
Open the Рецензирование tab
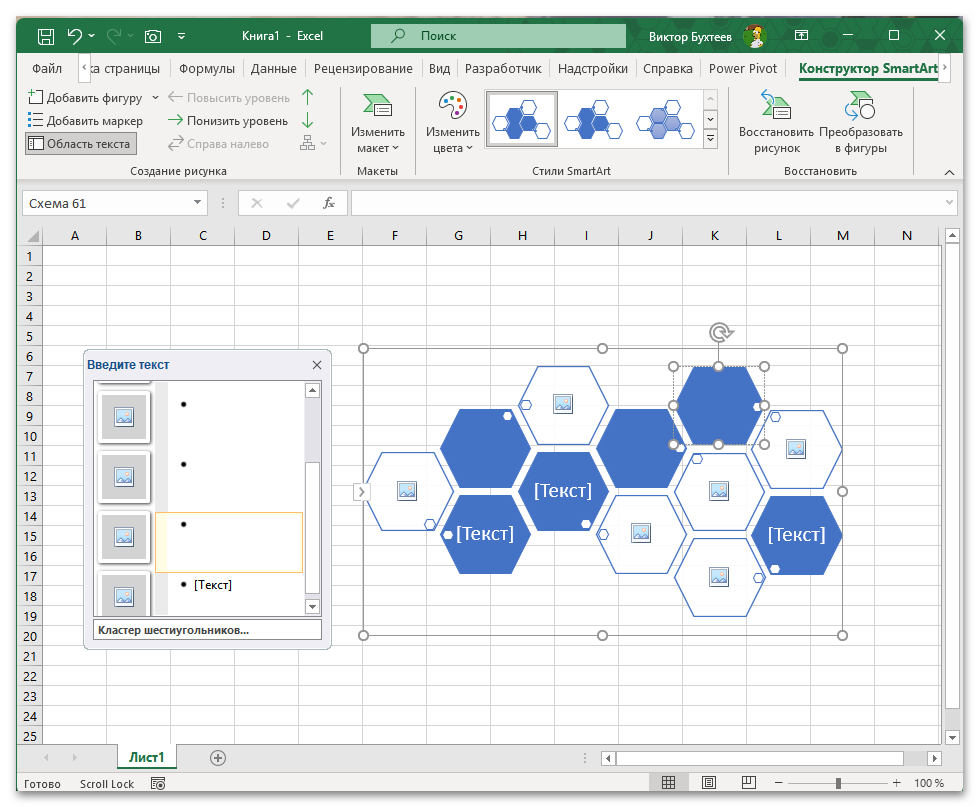pyautogui.click(x=363, y=69)
